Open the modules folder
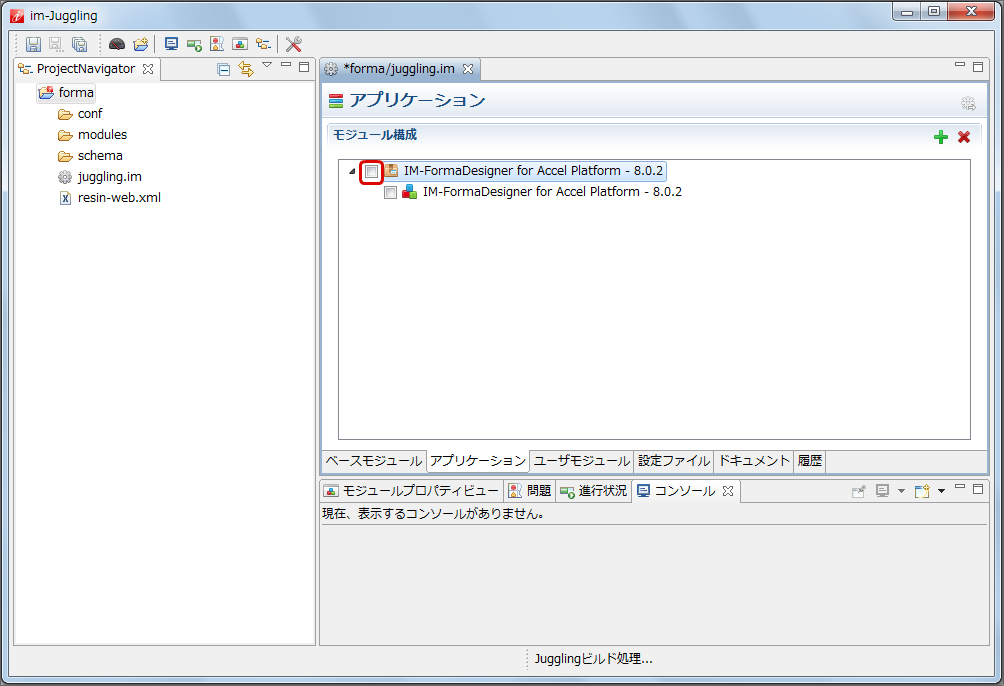Screen dimensions: 1004x686 tap(92, 135)
